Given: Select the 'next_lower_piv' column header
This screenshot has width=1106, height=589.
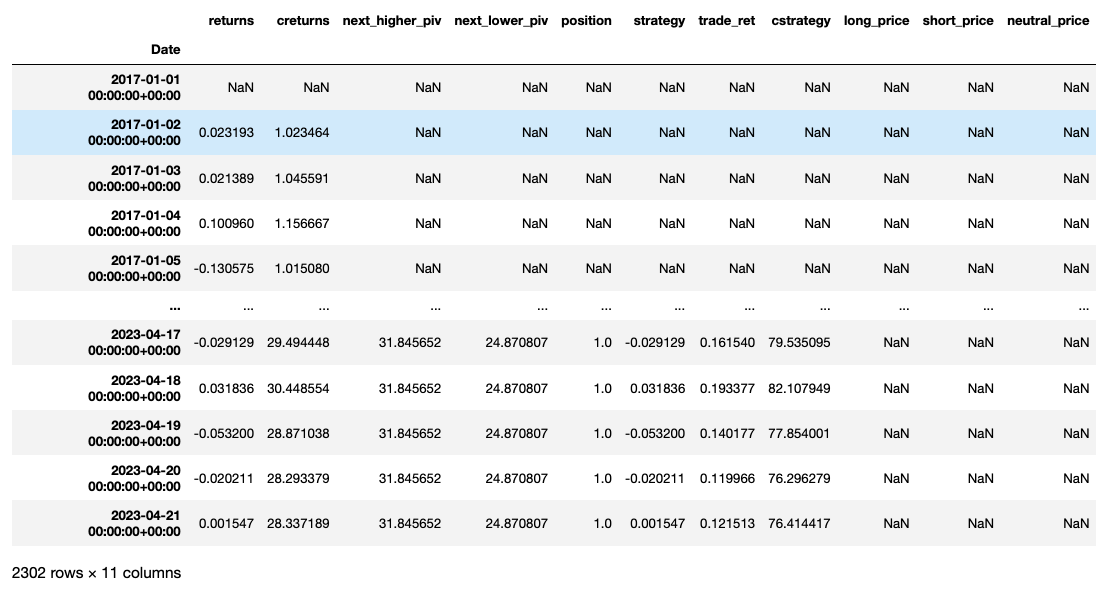Looking at the screenshot, I should pyautogui.click(x=501, y=21).
